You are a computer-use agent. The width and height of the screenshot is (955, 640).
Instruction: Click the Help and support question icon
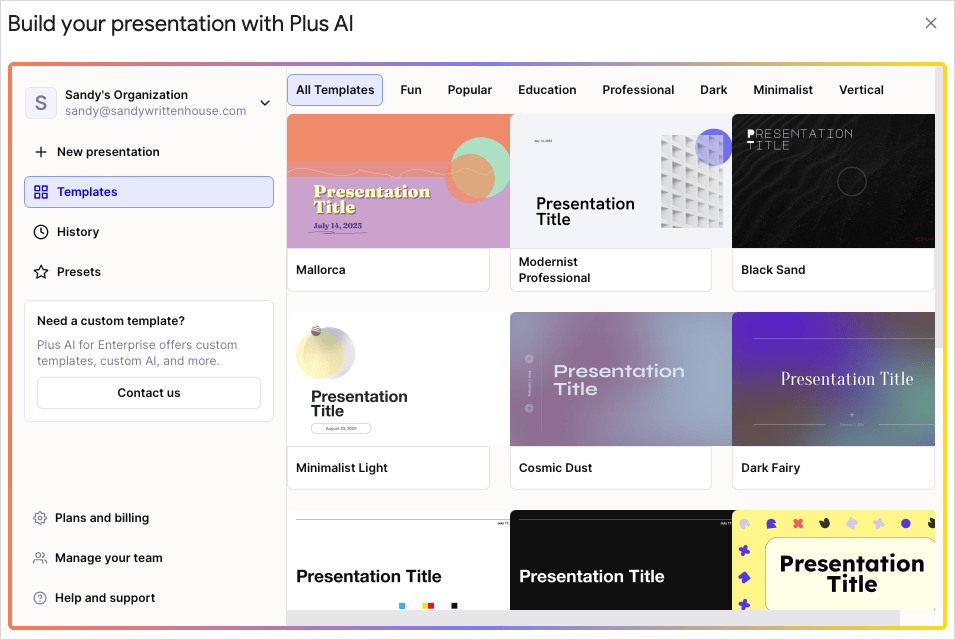point(40,598)
